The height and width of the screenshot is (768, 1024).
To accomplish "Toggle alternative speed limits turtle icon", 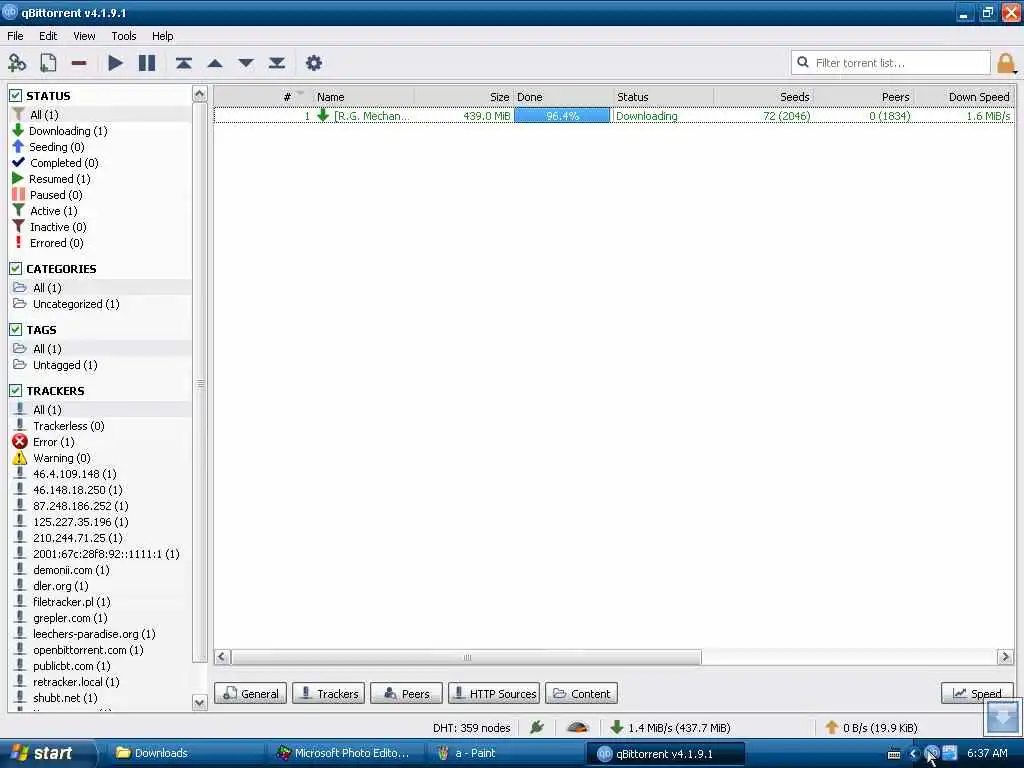I will click(577, 728).
